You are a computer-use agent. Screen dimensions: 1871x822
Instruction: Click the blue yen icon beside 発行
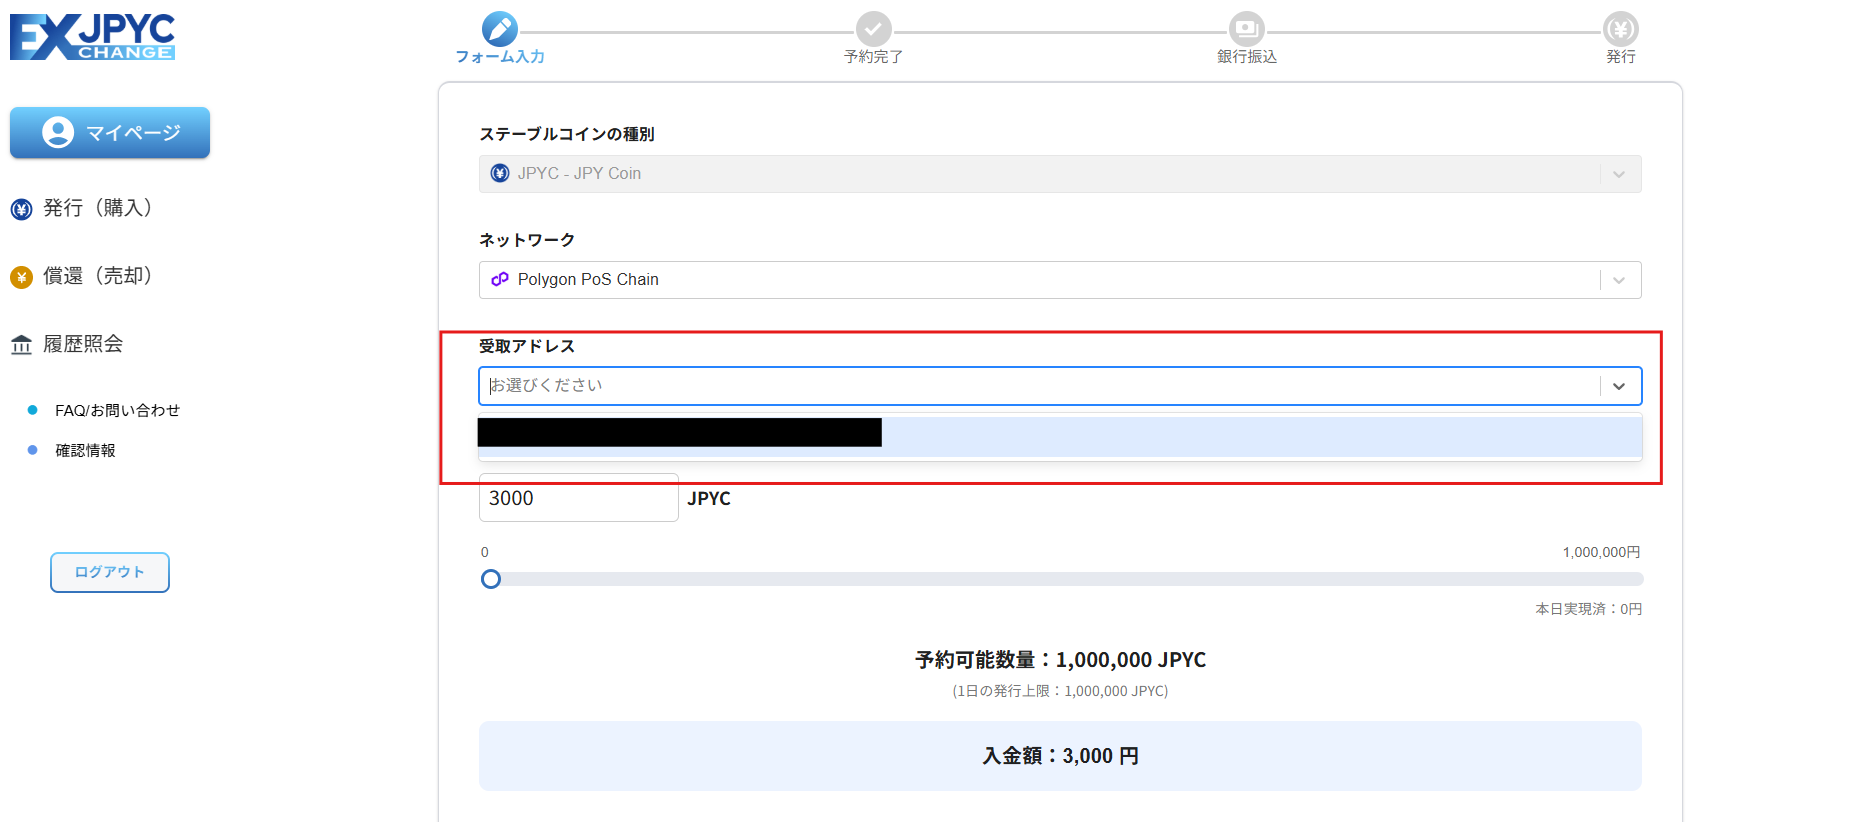pyautogui.click(x=21, y=209)
